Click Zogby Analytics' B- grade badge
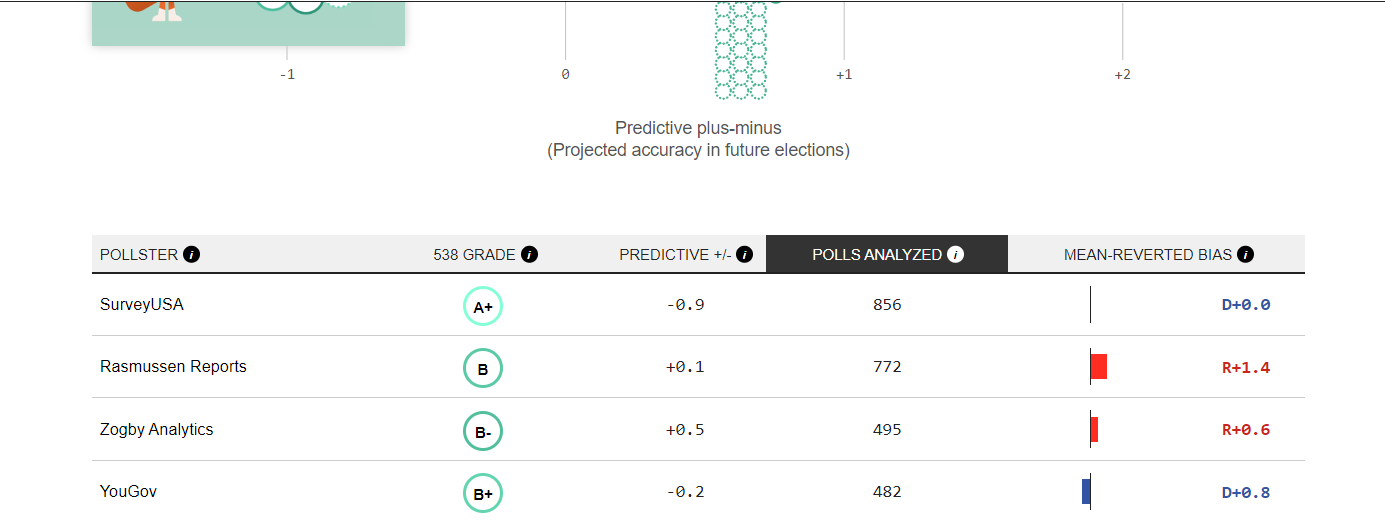The width and height of the screenshot is (1385, 521). pos(483,432)
